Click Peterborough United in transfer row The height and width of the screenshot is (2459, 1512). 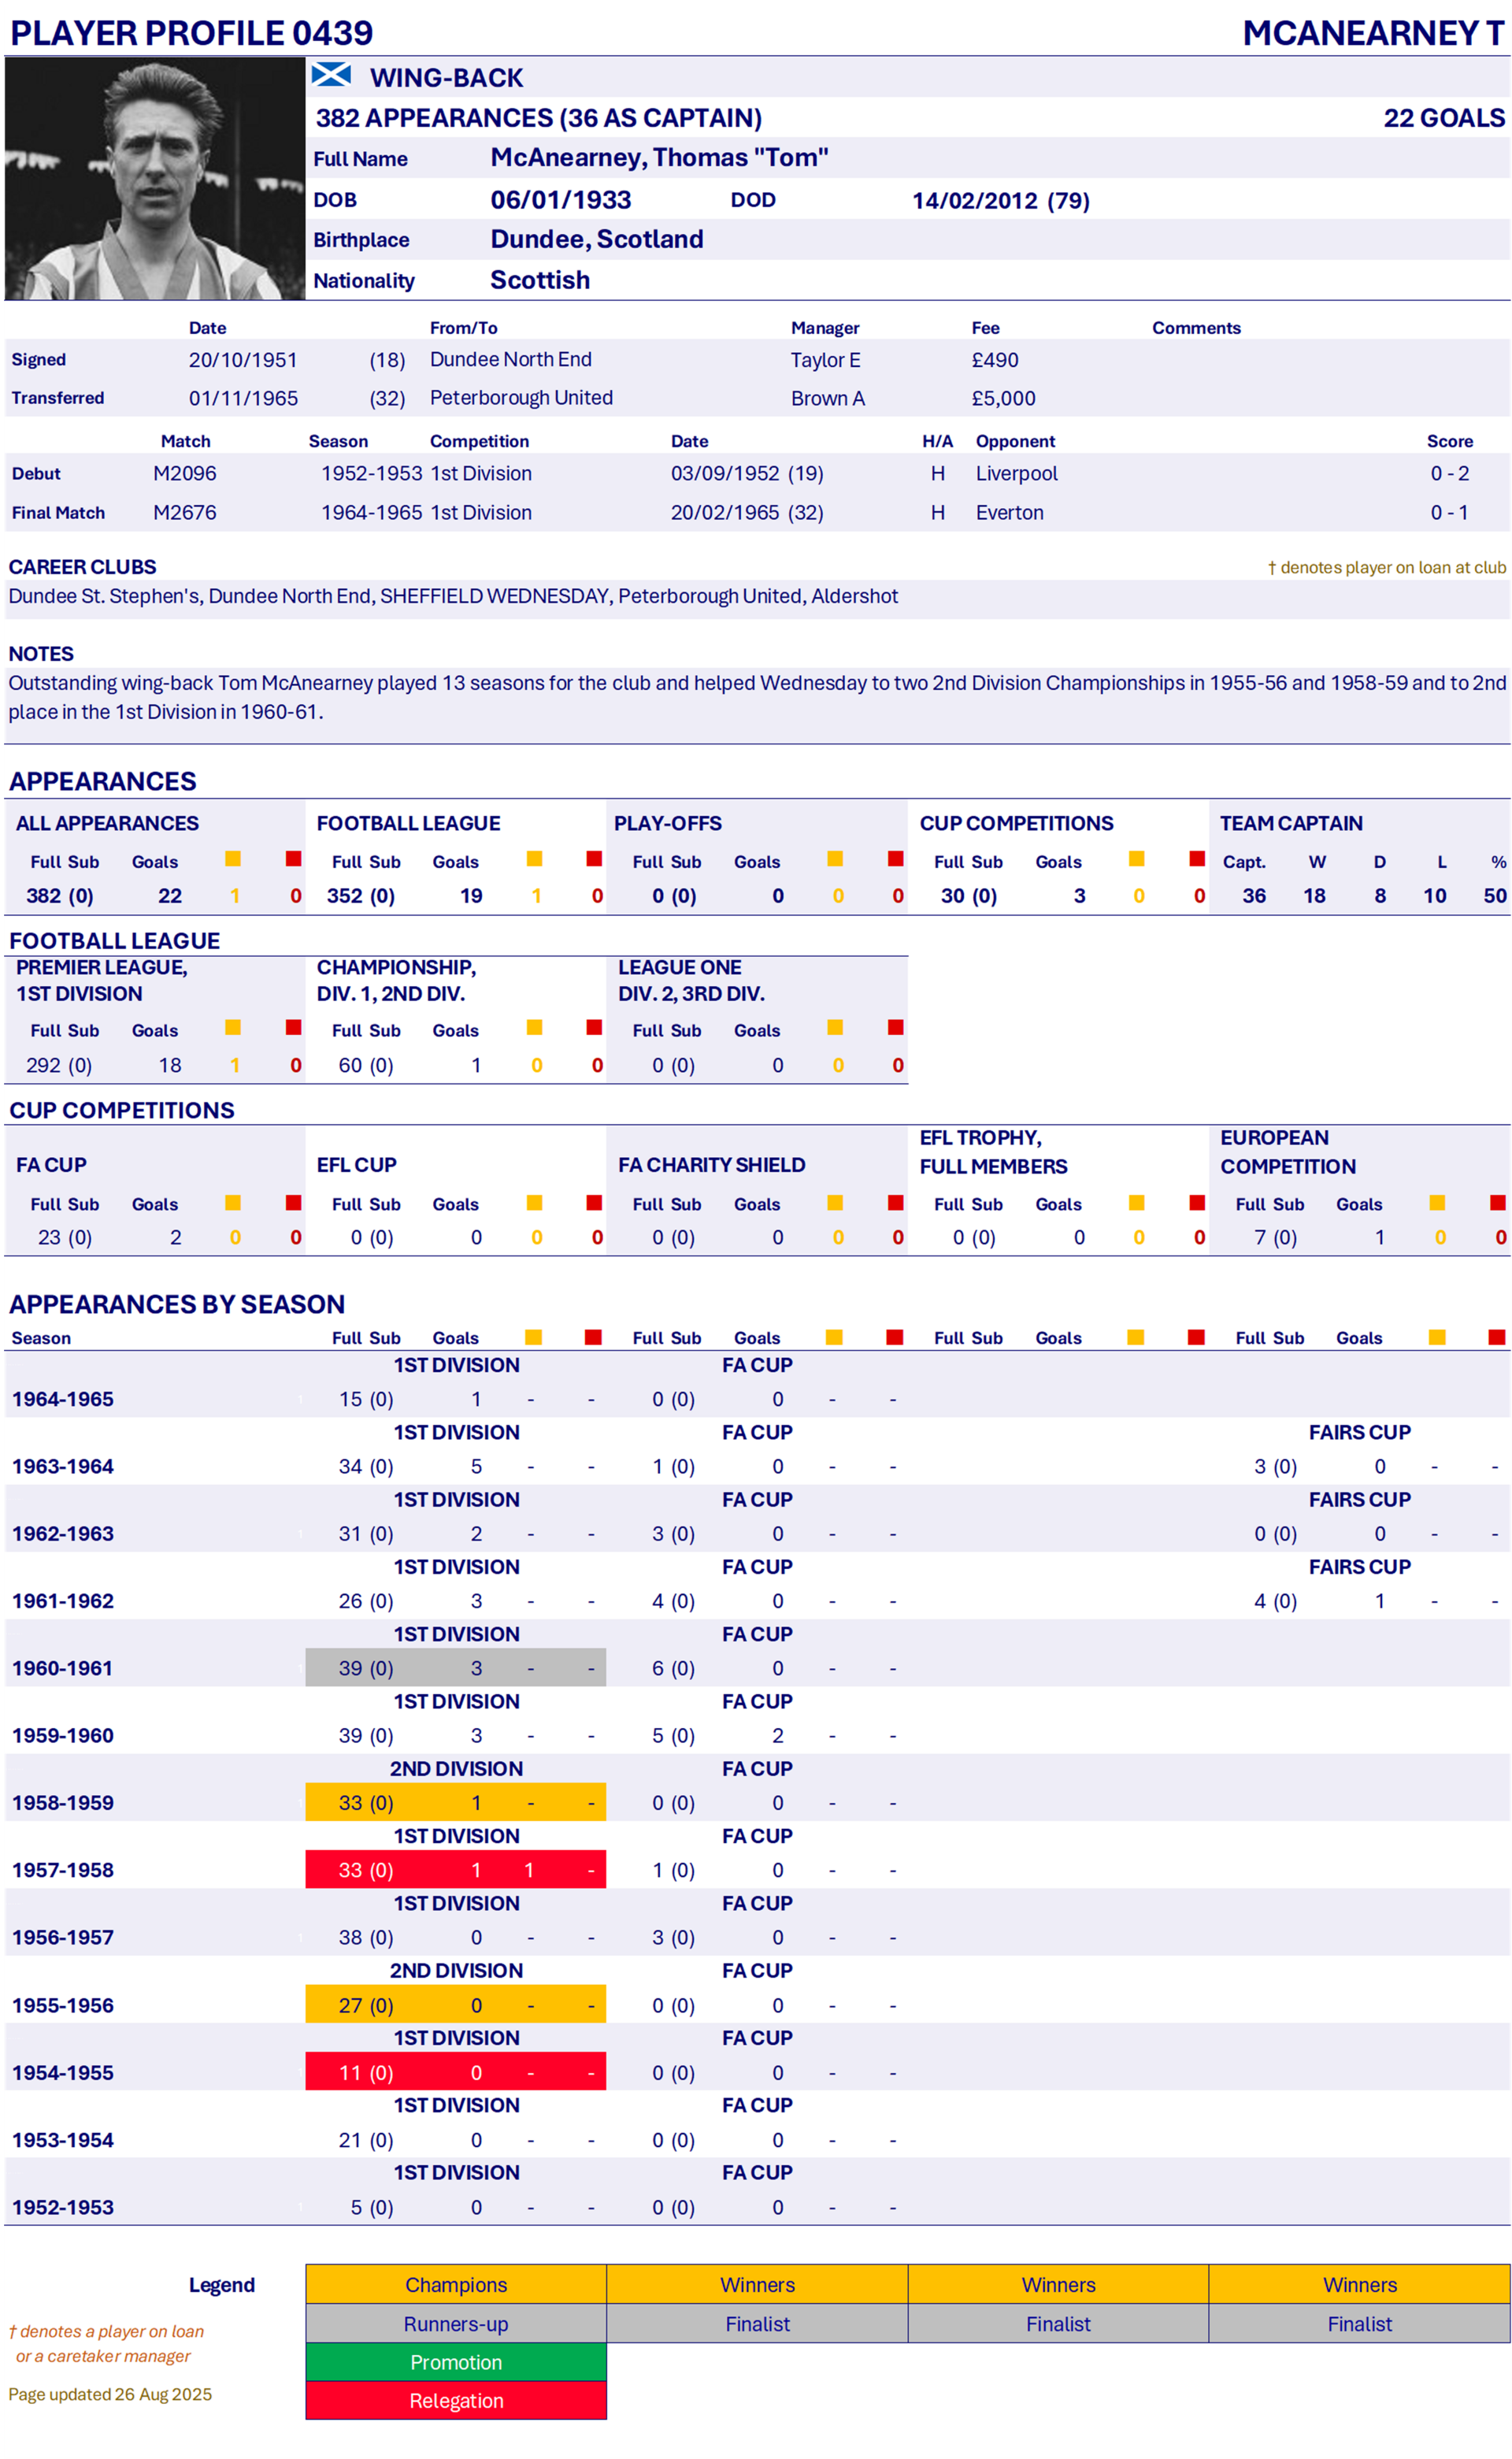(x=521, y=398)
